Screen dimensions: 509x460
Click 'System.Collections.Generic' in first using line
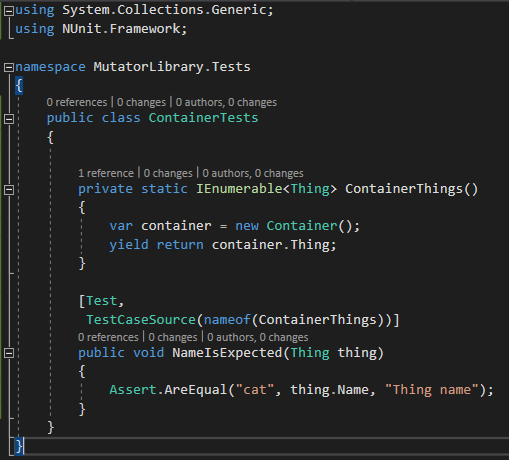tap(164, 10)
